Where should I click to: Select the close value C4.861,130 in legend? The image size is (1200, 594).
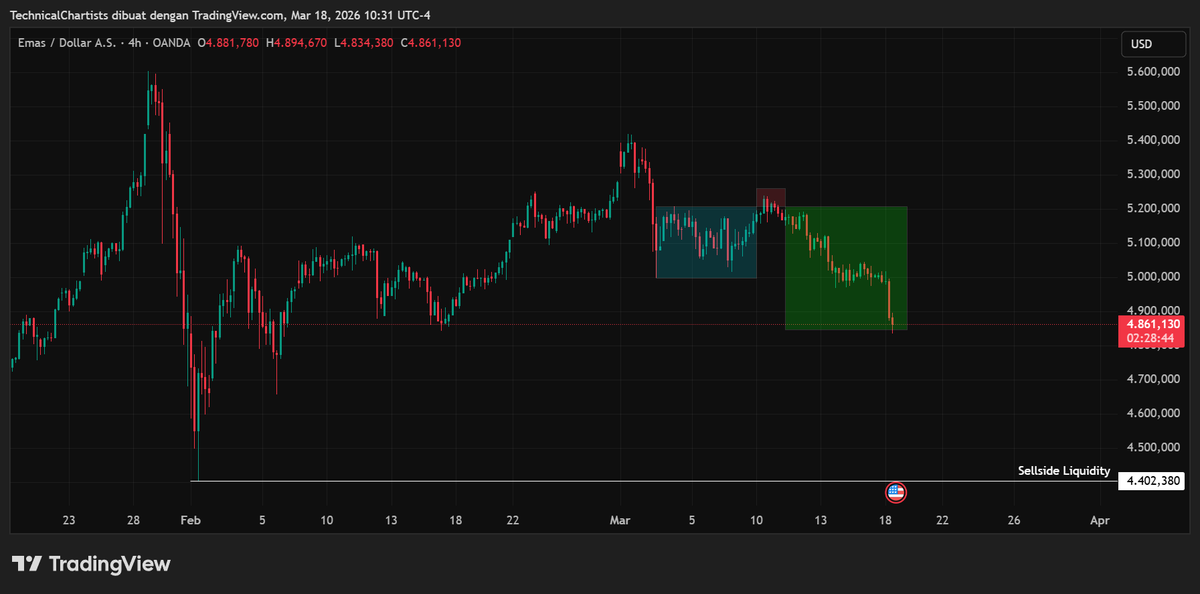coord(431,43)
